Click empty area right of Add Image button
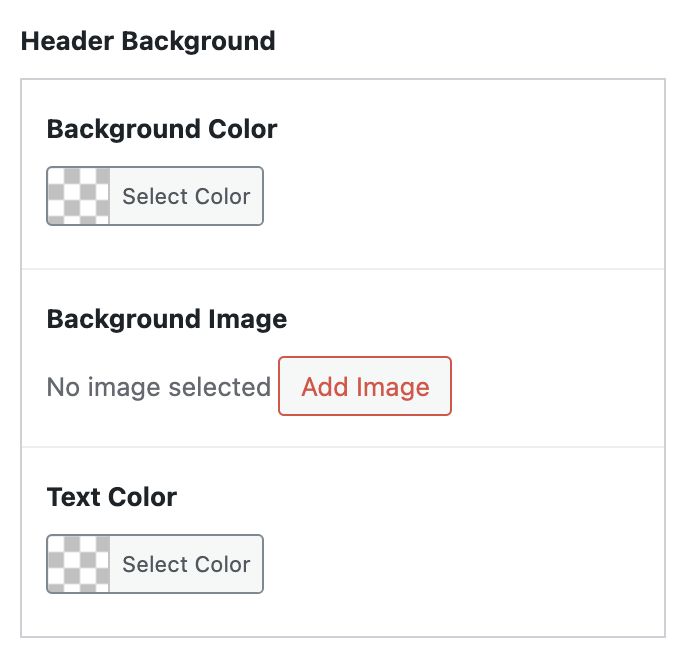Image resolution: width=684 pixels, height=658 pixels. (557, 386)
